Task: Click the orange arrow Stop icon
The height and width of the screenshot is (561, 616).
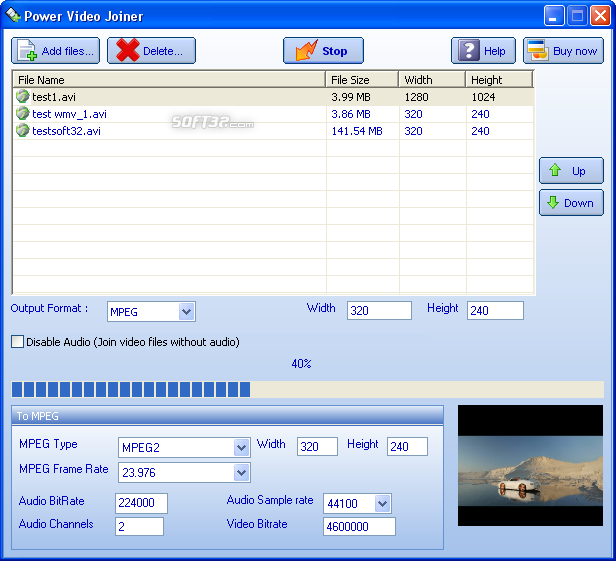Action: [x=306, y=50]
